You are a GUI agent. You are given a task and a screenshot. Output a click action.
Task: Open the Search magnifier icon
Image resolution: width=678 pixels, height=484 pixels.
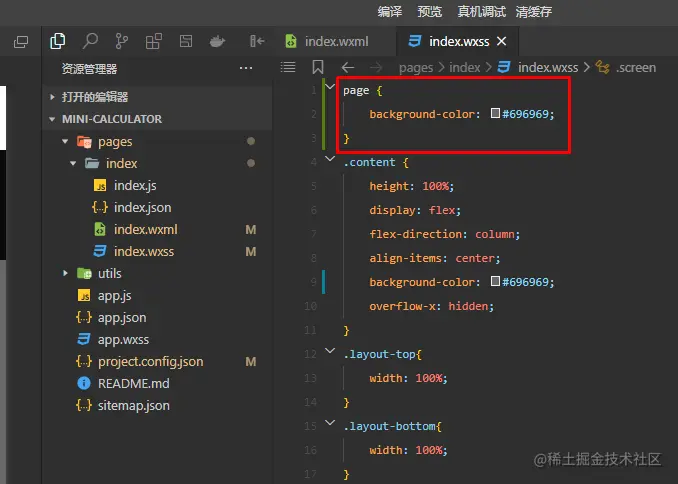[x=90, y=41]
